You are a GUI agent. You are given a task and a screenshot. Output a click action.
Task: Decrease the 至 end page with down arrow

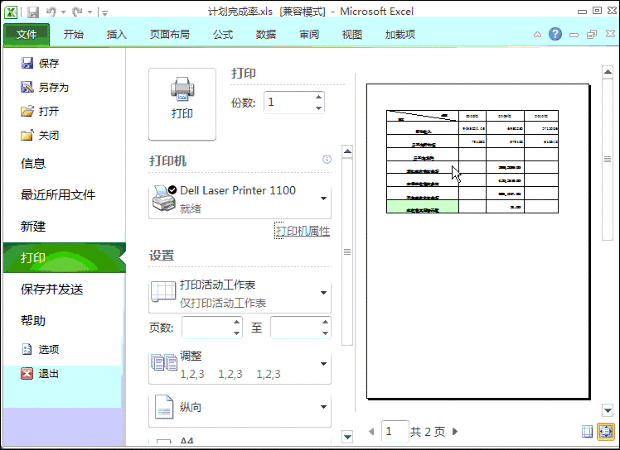tap(325, 333)
